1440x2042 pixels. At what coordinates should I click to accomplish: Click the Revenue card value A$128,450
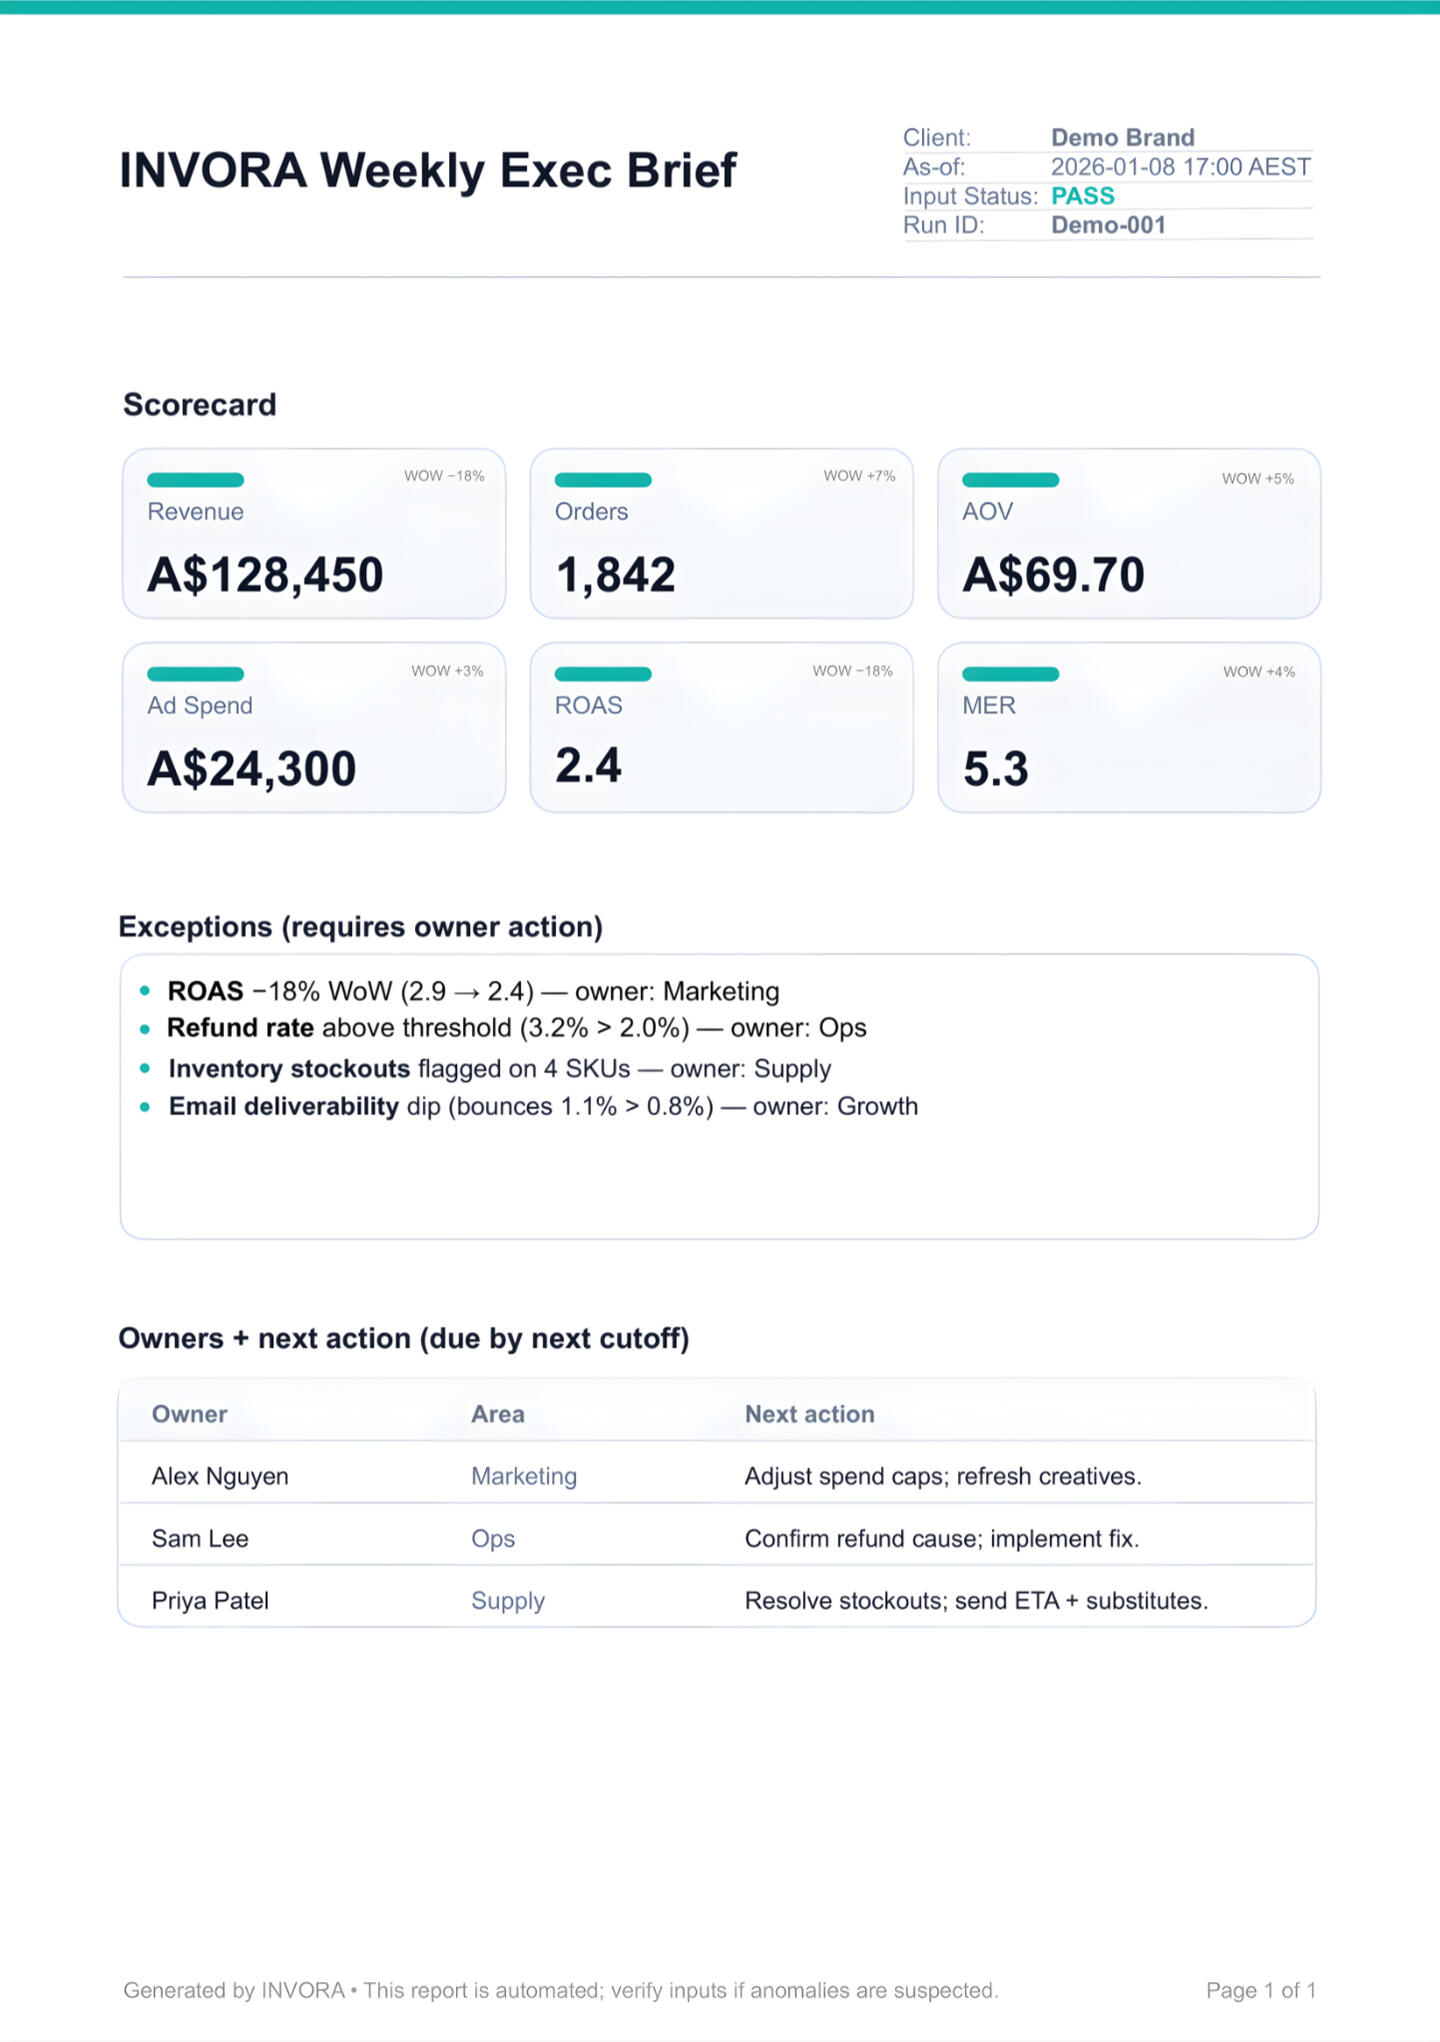(265, 575)
